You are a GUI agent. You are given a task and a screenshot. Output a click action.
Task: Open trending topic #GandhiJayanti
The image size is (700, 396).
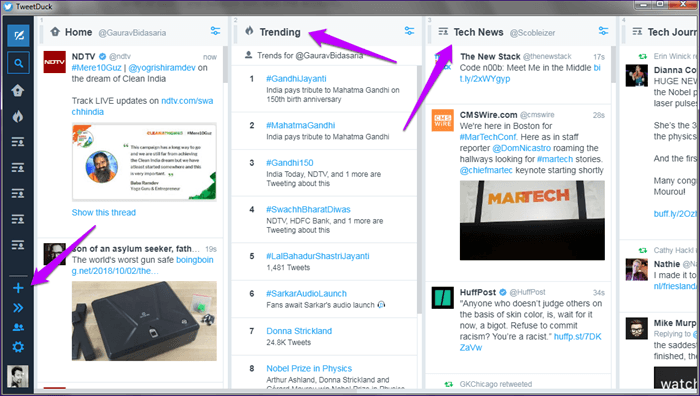click(x=296, y=79)
